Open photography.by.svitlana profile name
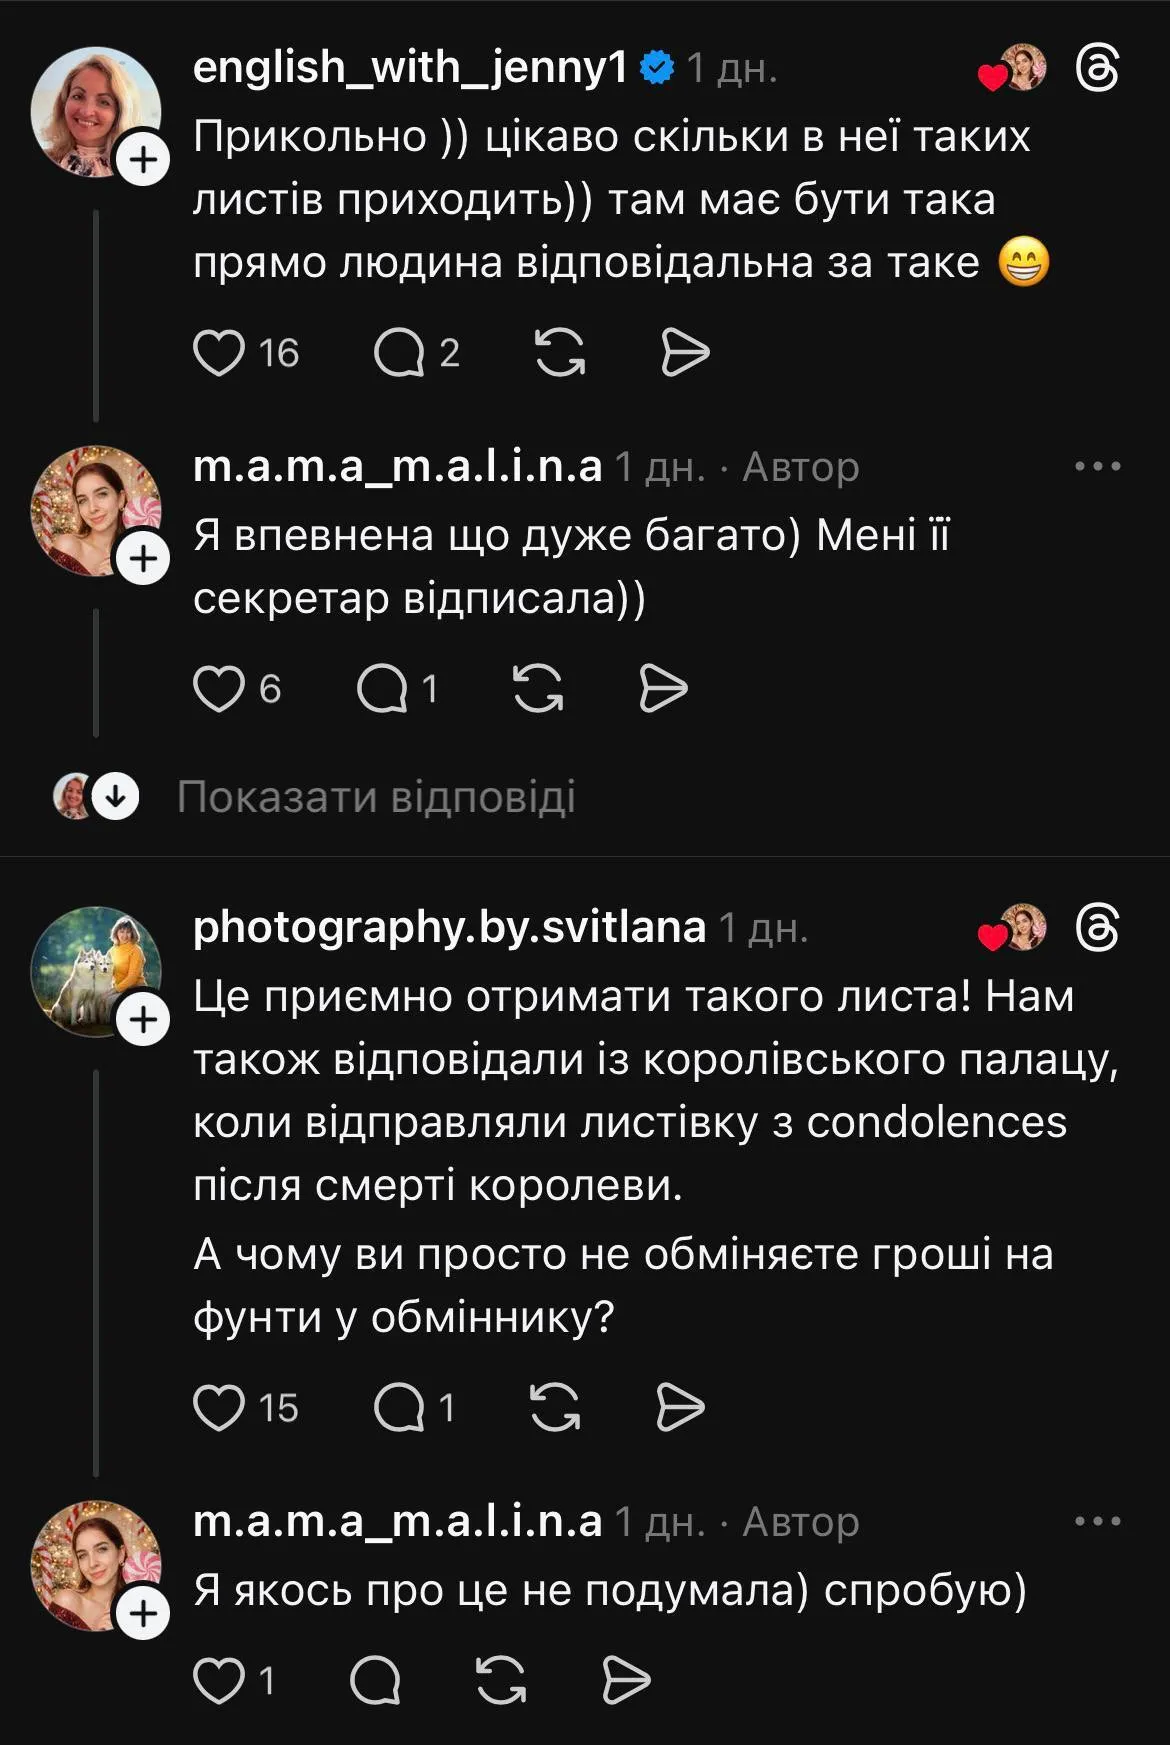The width and height of the screenshot is (1170, 1745). (449, 927)
